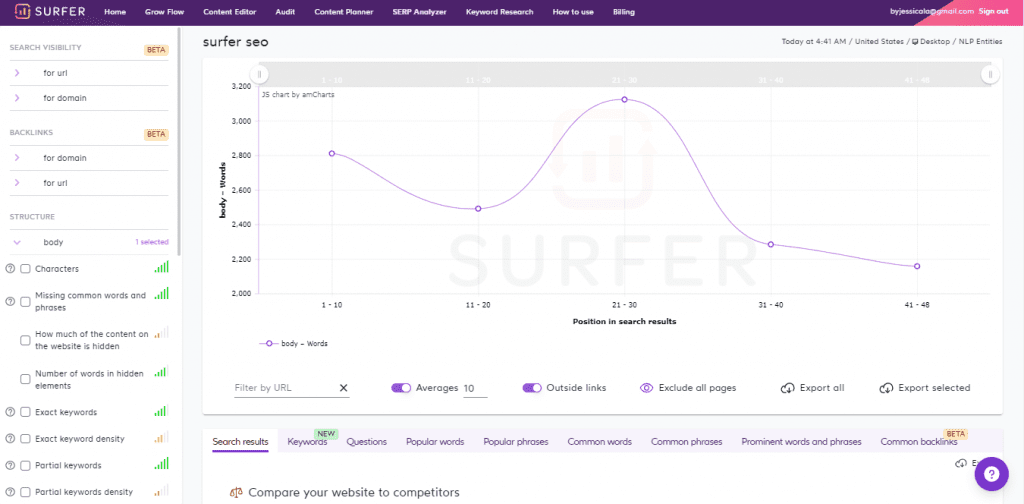The image size is (1024, 504).
Task: Switch to the Common phrases tab
Action: click(x=686, y=442)
